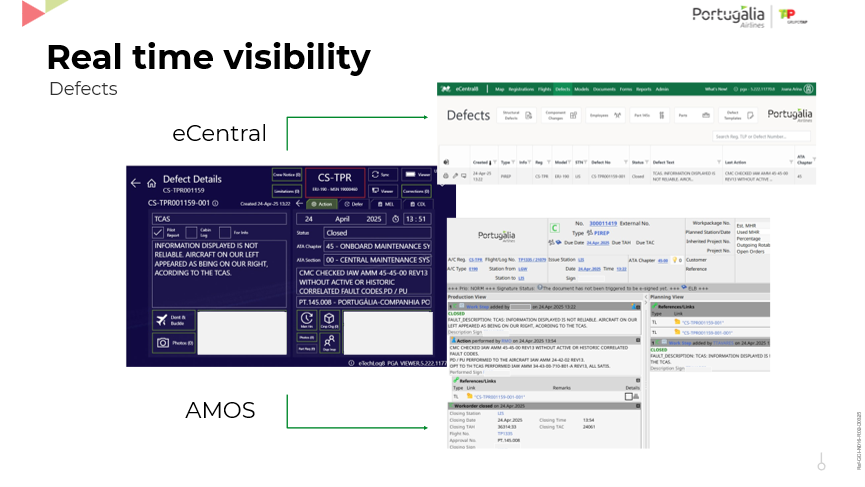Click the eCentral search field

761,136
